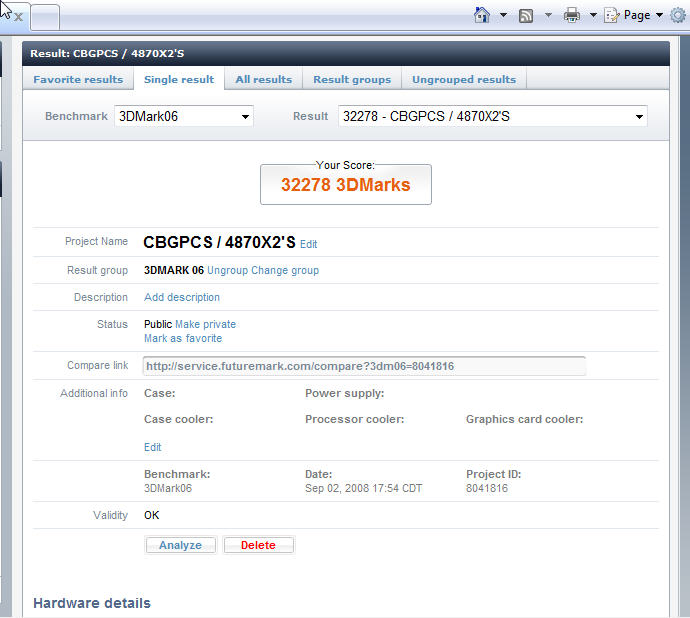Click the browser Home icon
The image size is (690, 618).
point(482,15)
